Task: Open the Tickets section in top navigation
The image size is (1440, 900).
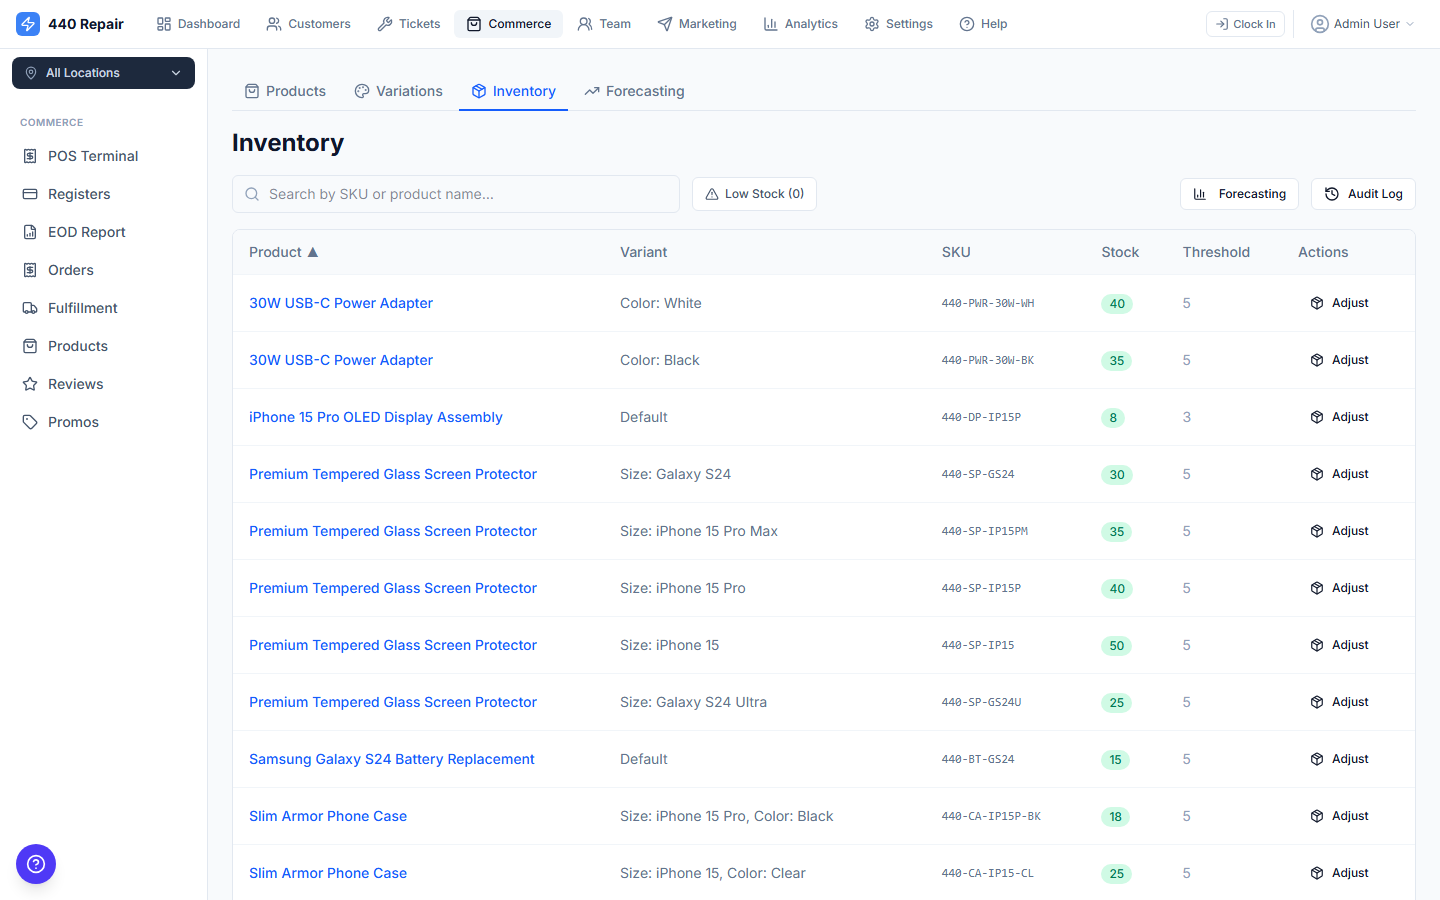Action: pyautogui.click(x=408, y=23)
